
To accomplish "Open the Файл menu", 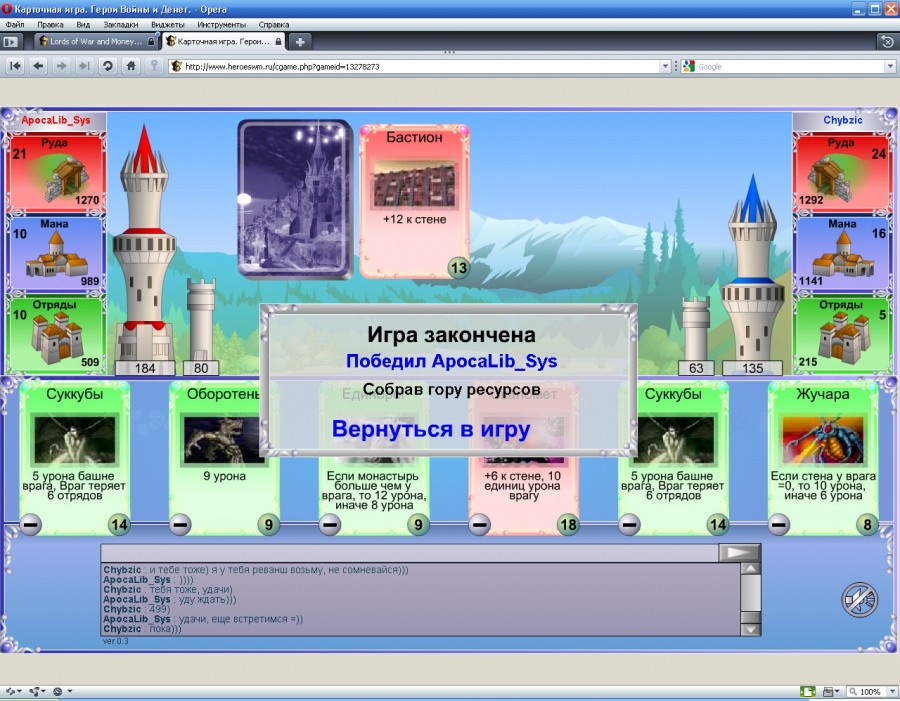I will point(15,25).
